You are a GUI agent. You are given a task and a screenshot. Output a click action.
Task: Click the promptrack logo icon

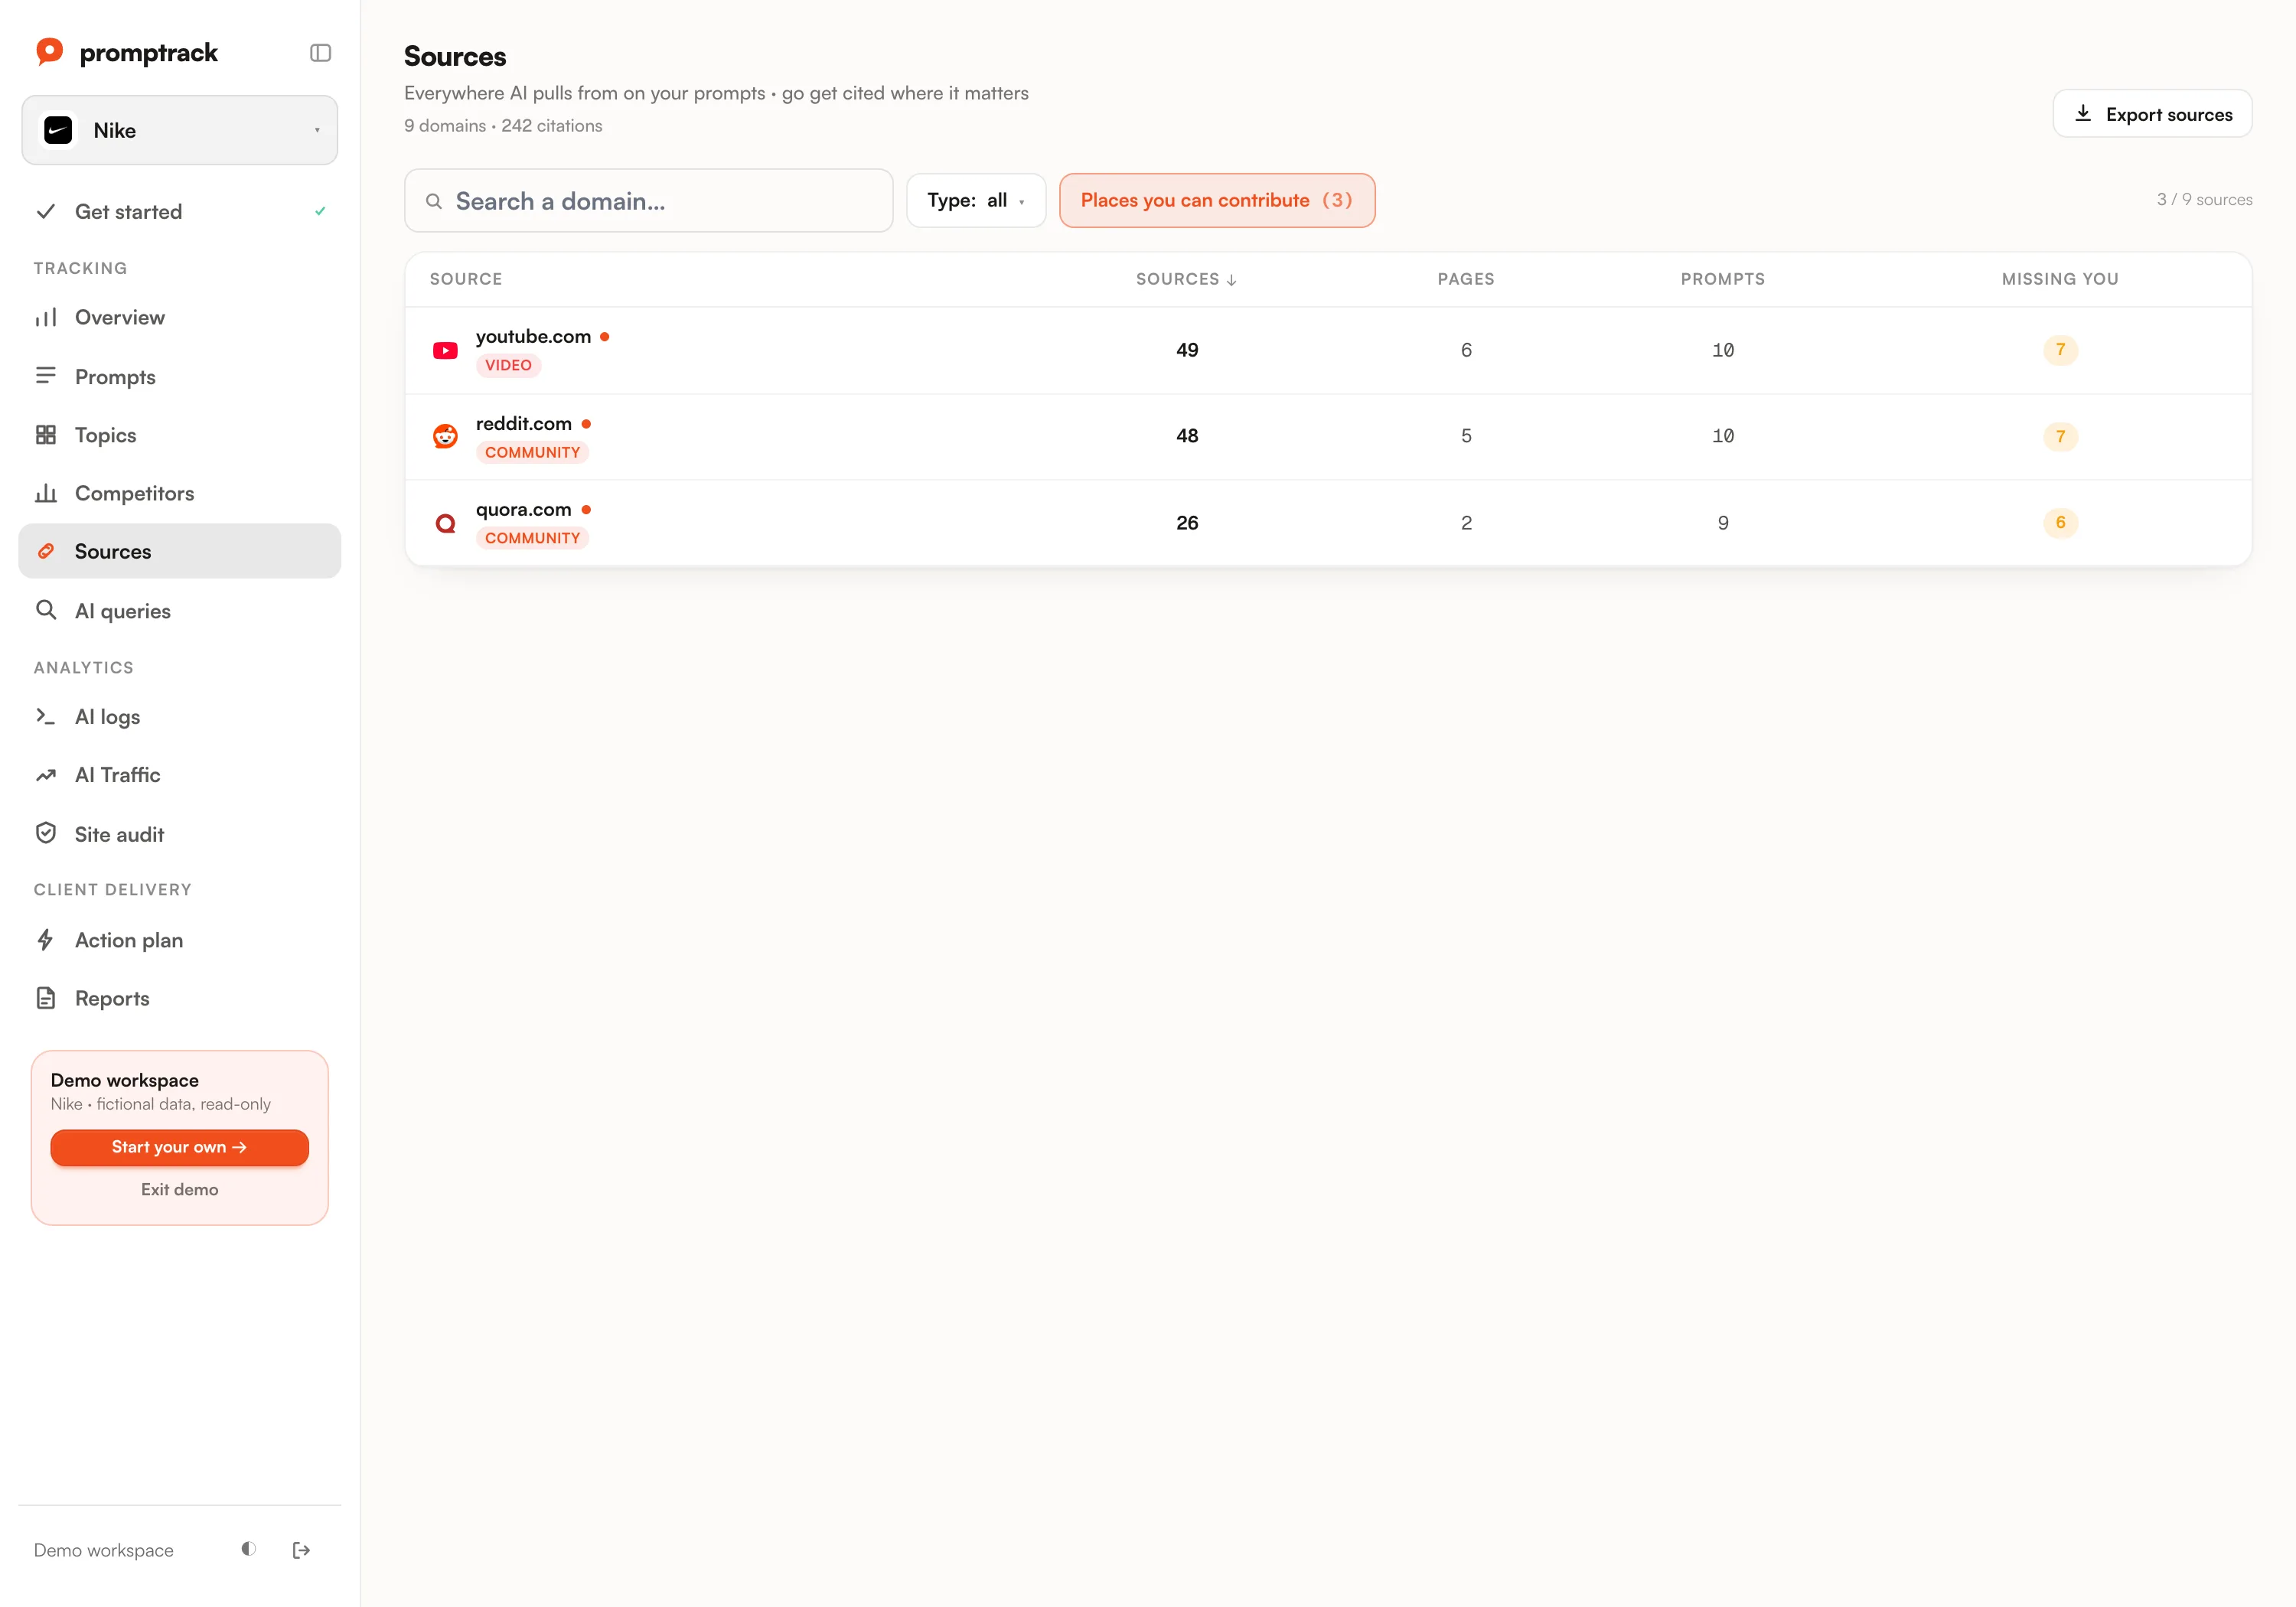[x=49, y=52]
